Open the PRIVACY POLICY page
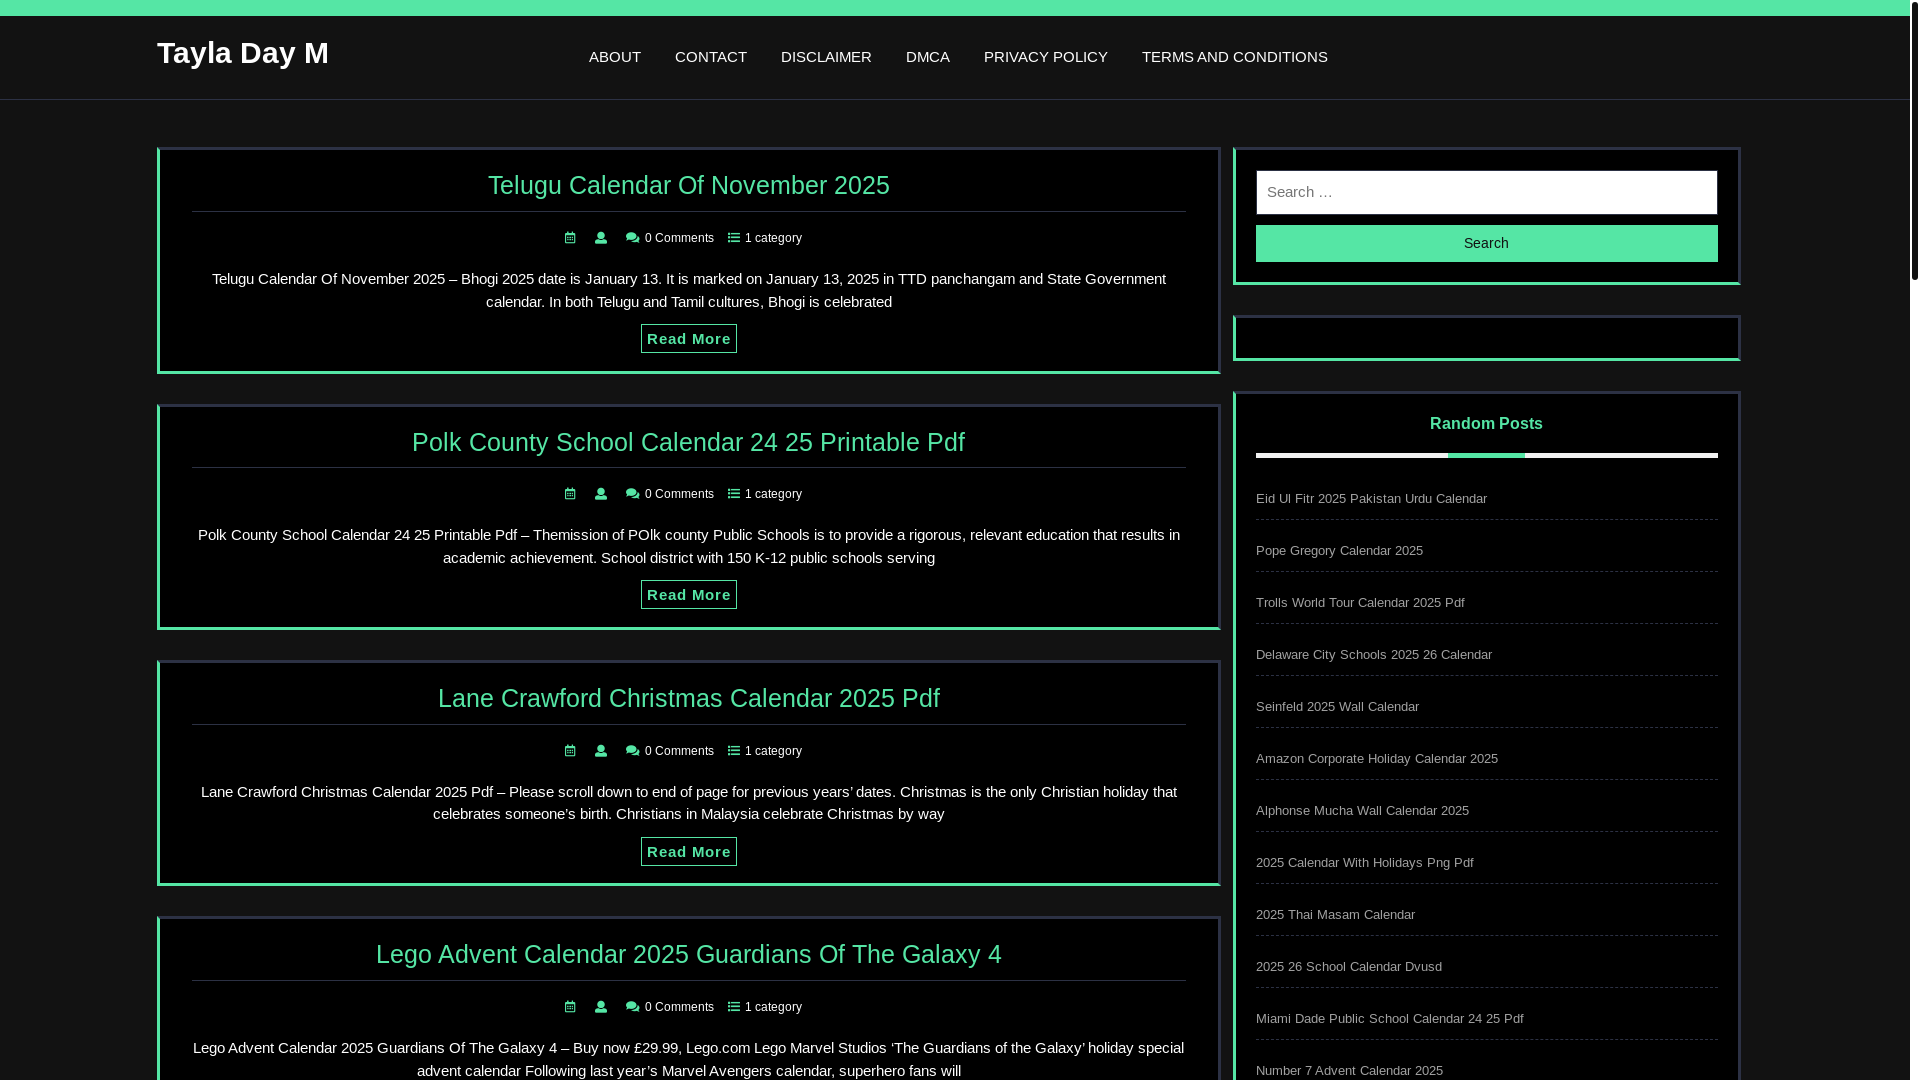1920x1080 pixels. [1046, 57]
